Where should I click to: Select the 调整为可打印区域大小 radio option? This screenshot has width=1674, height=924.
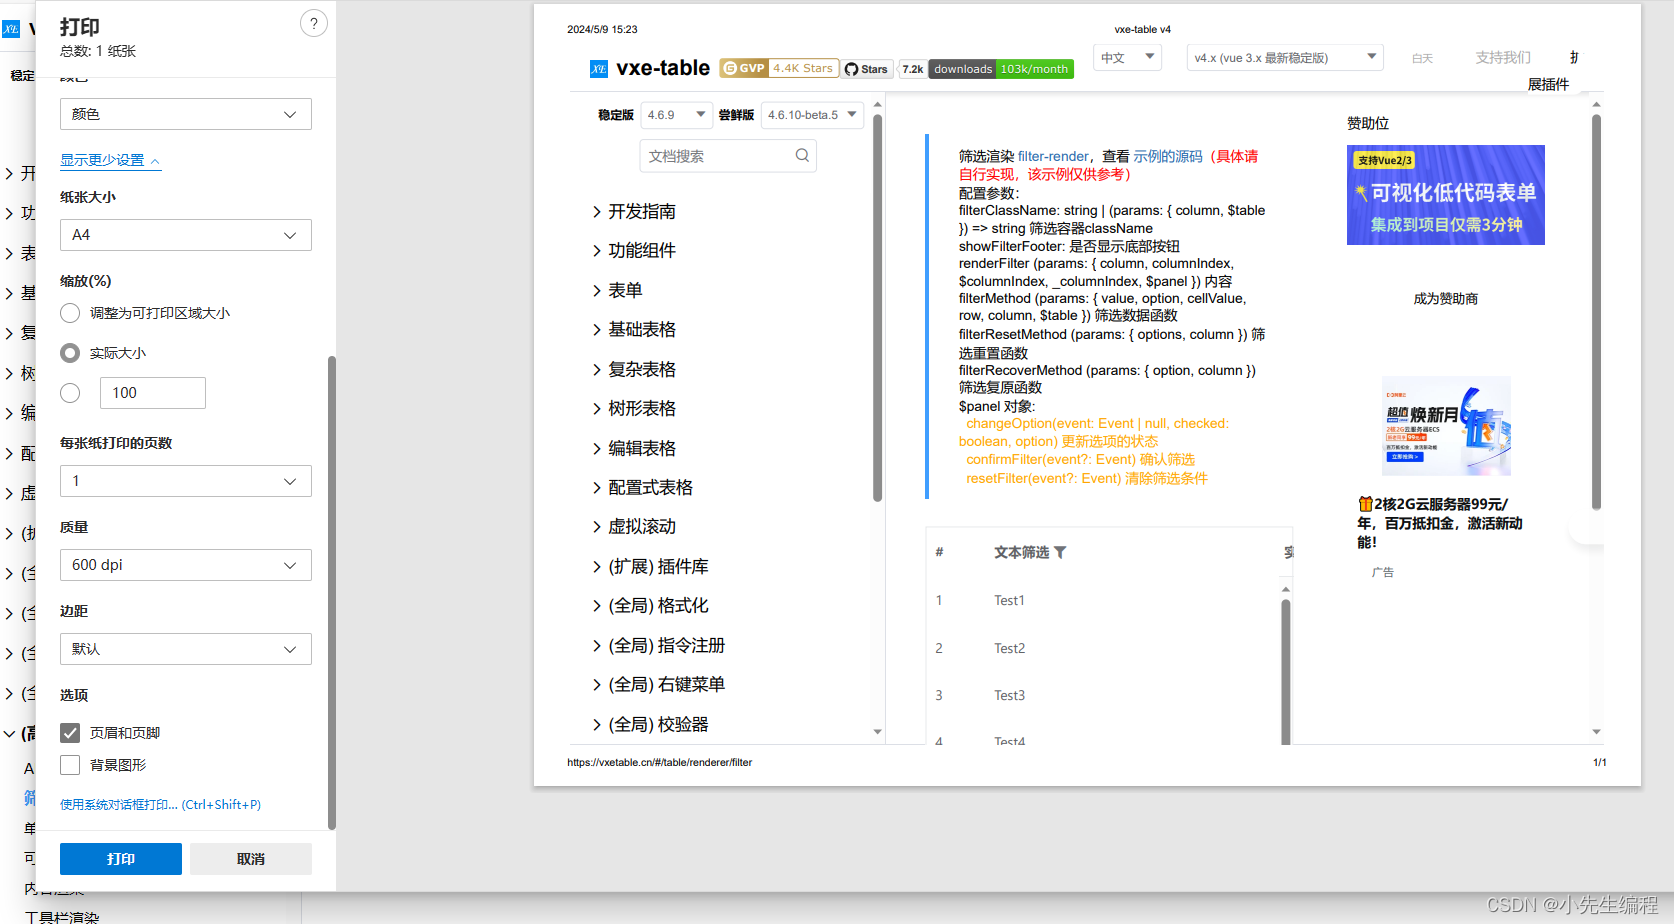pyautogui.click(x=70, y=312)
